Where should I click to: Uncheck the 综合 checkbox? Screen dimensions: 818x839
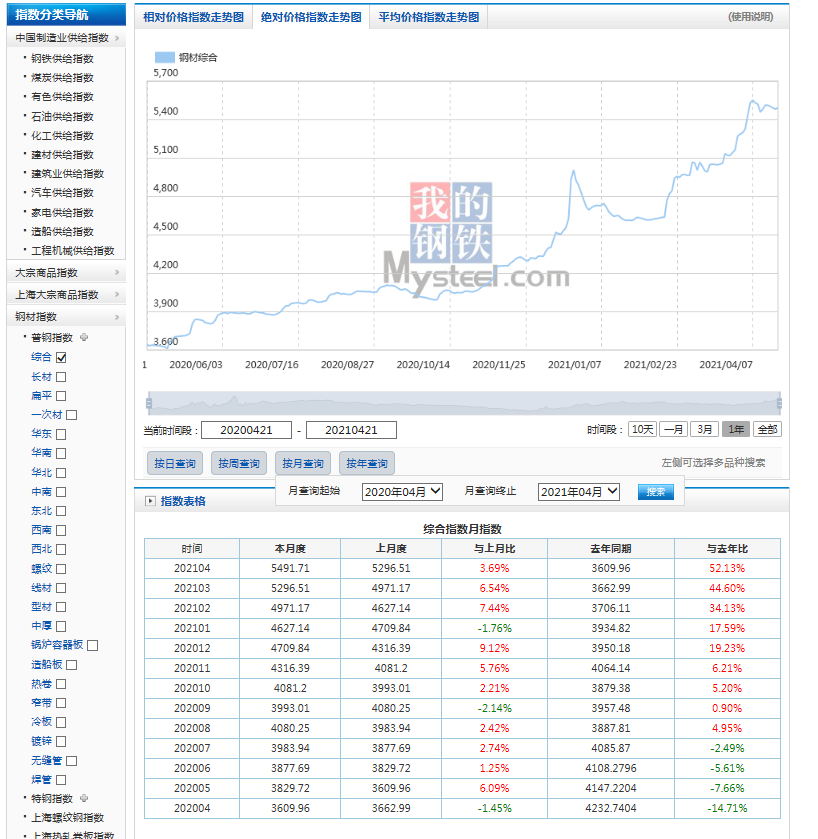[x=61, y=357]
